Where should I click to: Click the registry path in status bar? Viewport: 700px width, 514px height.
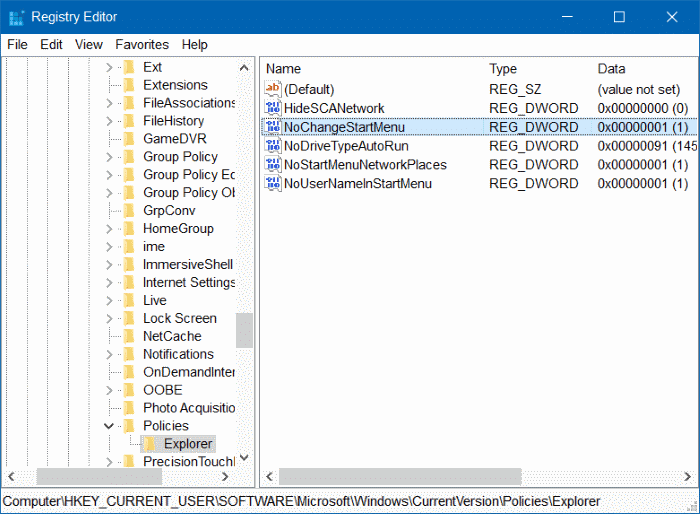[x=301, y=501]
